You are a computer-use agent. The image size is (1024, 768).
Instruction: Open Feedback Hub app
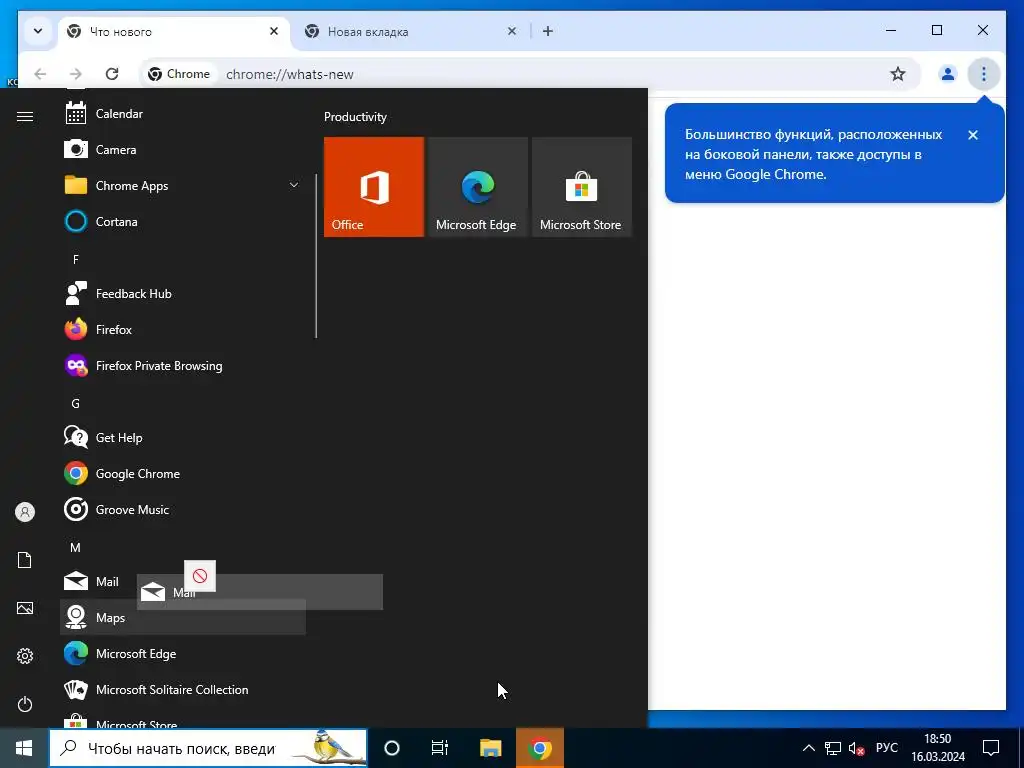tap(183, 294)
